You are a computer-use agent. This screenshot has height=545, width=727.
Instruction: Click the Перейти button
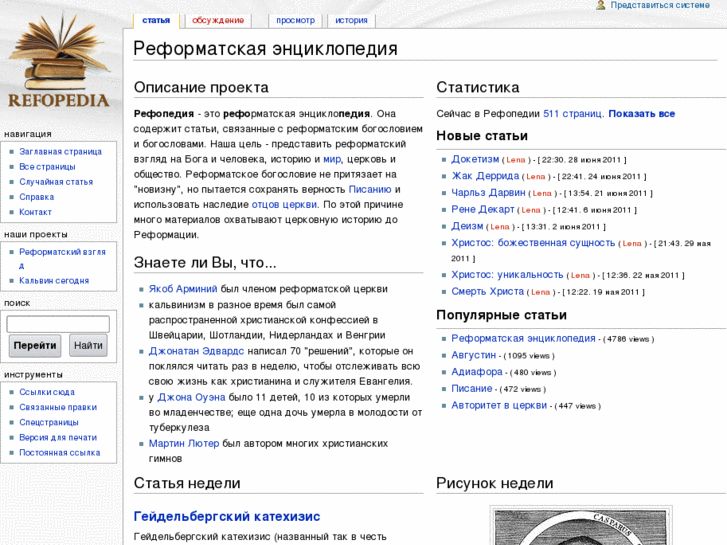tap(35, 346)
